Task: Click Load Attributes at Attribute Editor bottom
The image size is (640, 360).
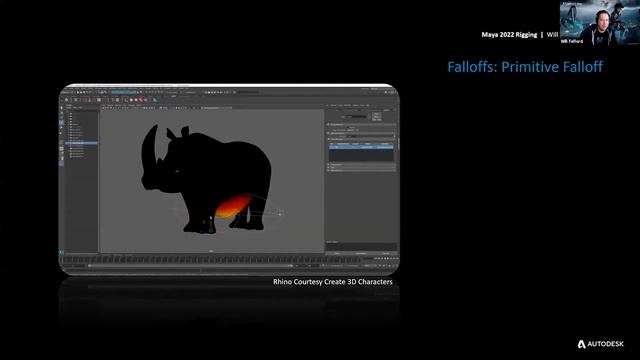Action: pyautogui.click(x=361, y=253)
